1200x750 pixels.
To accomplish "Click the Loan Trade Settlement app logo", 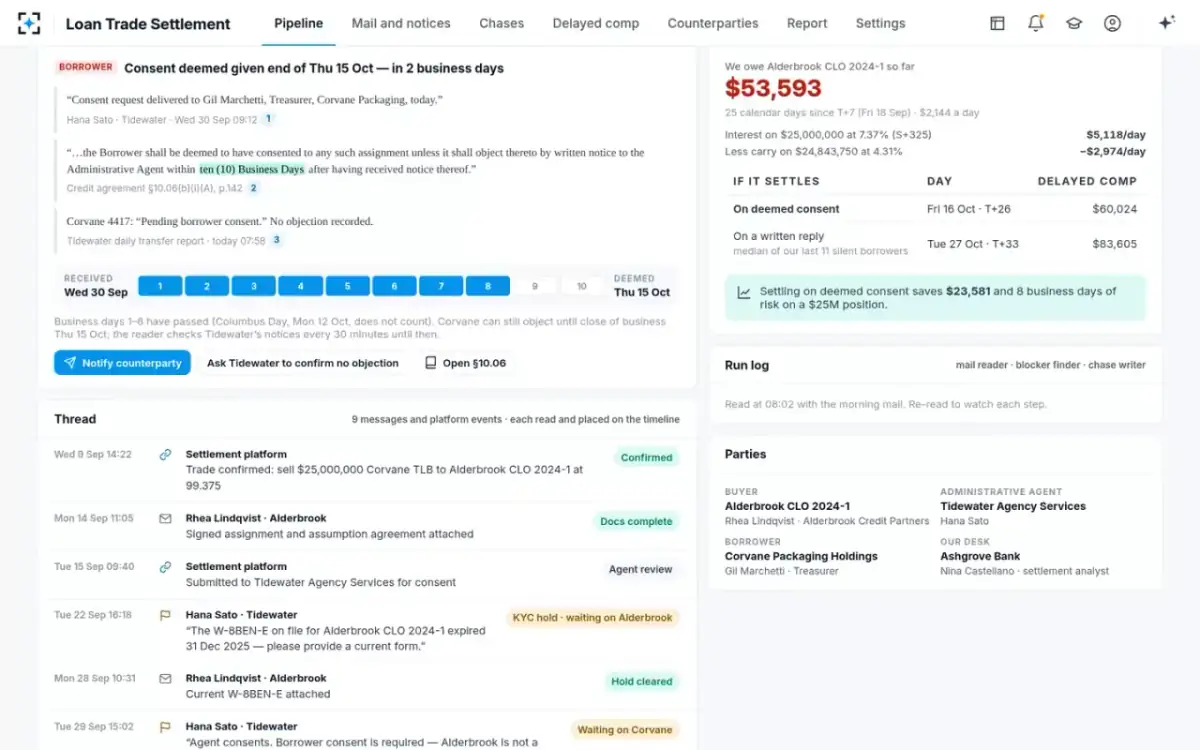I will click(29, 23).
